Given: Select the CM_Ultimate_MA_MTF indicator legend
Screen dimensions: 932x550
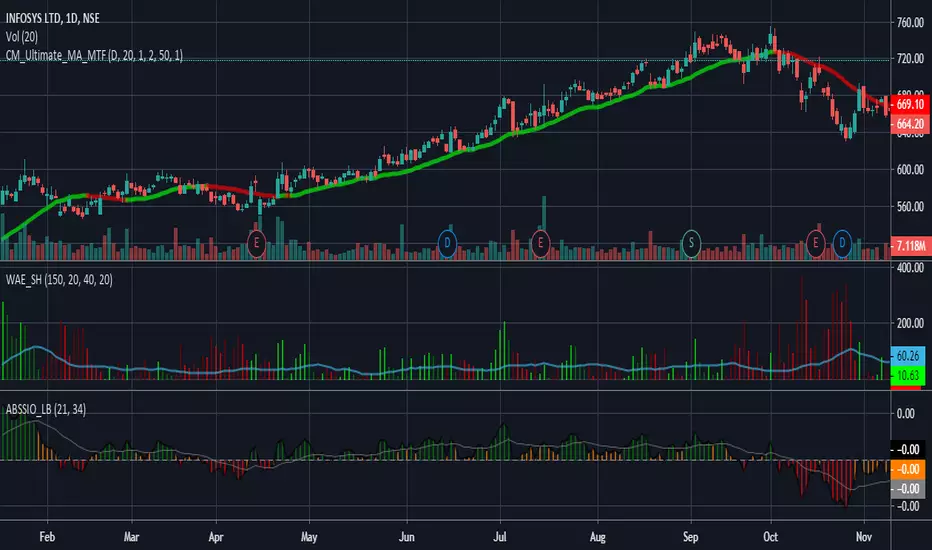Looking at the screenshot, I should tap(94, 55).
